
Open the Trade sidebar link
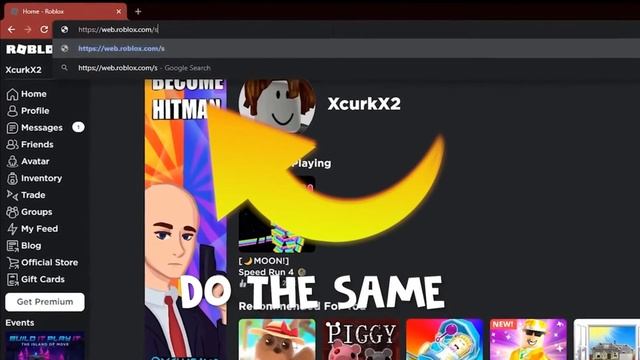33,195
